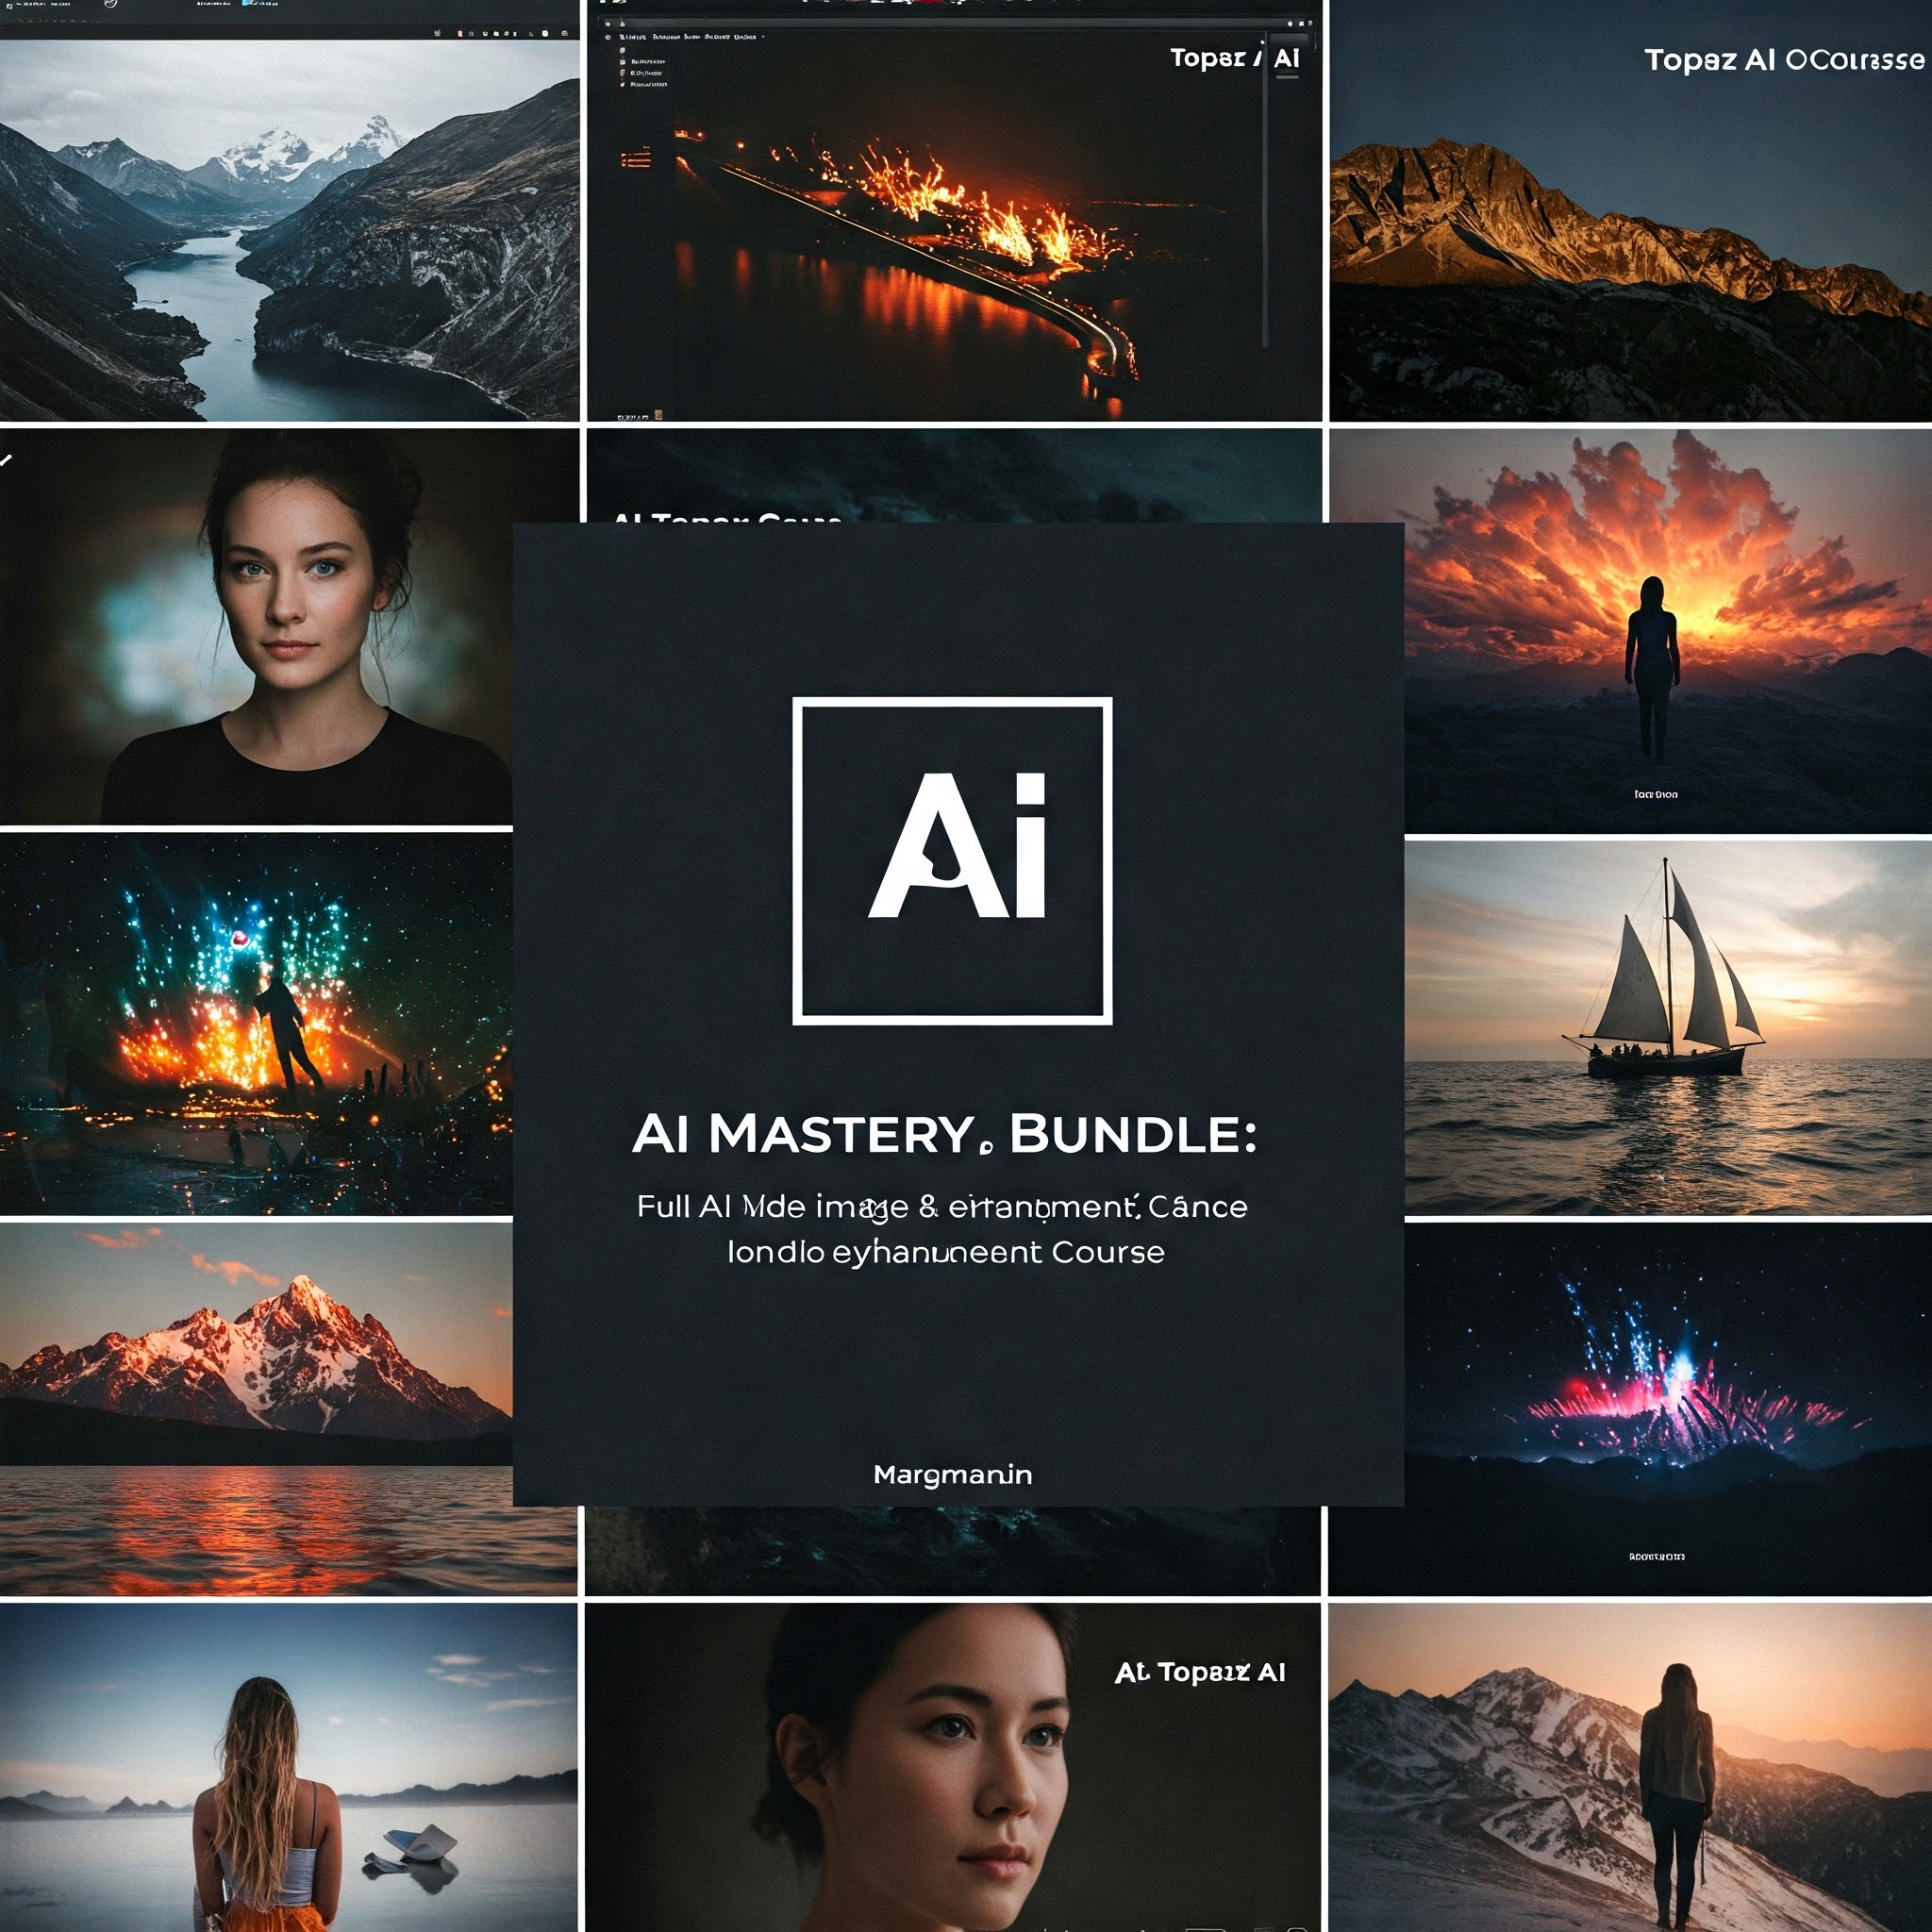The image size is (1932, 1932).
Task: Open the golden mountain ridge thumbnail
Action: tap(1630, 211)
